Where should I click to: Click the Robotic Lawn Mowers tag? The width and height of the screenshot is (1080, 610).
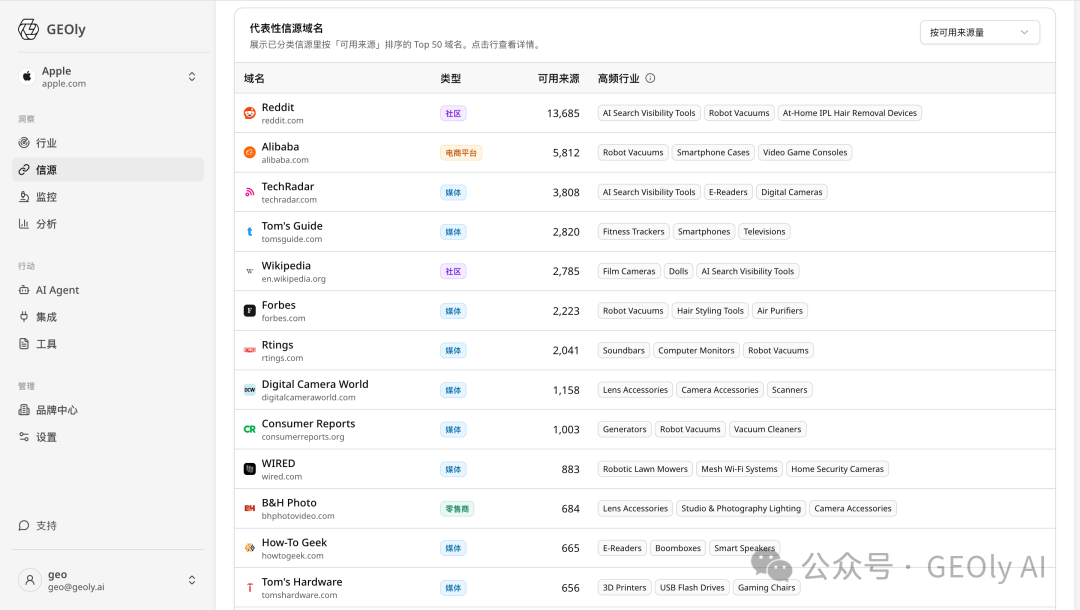pos(645,469)
